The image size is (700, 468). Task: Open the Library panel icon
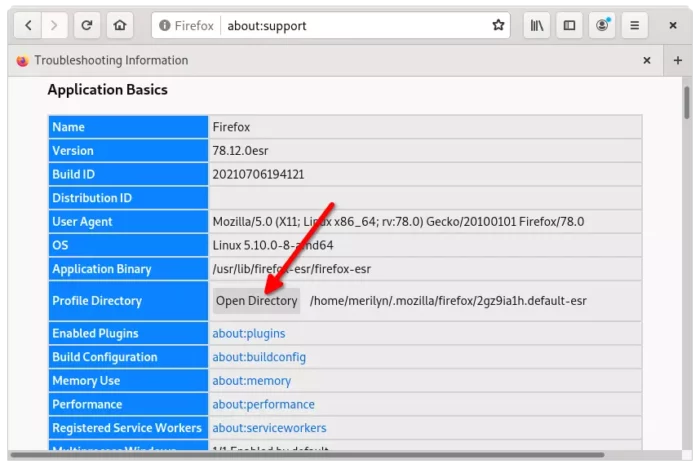click(537, 25)
